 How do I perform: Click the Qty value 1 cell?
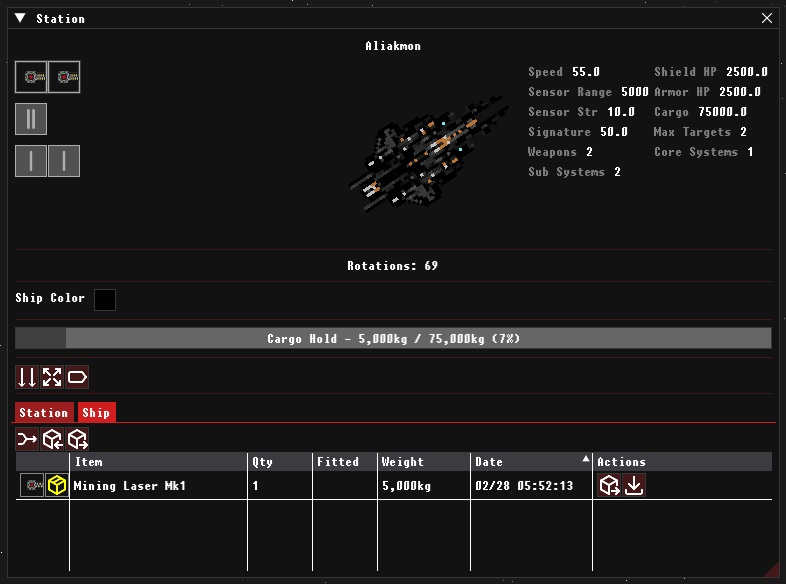255,486
